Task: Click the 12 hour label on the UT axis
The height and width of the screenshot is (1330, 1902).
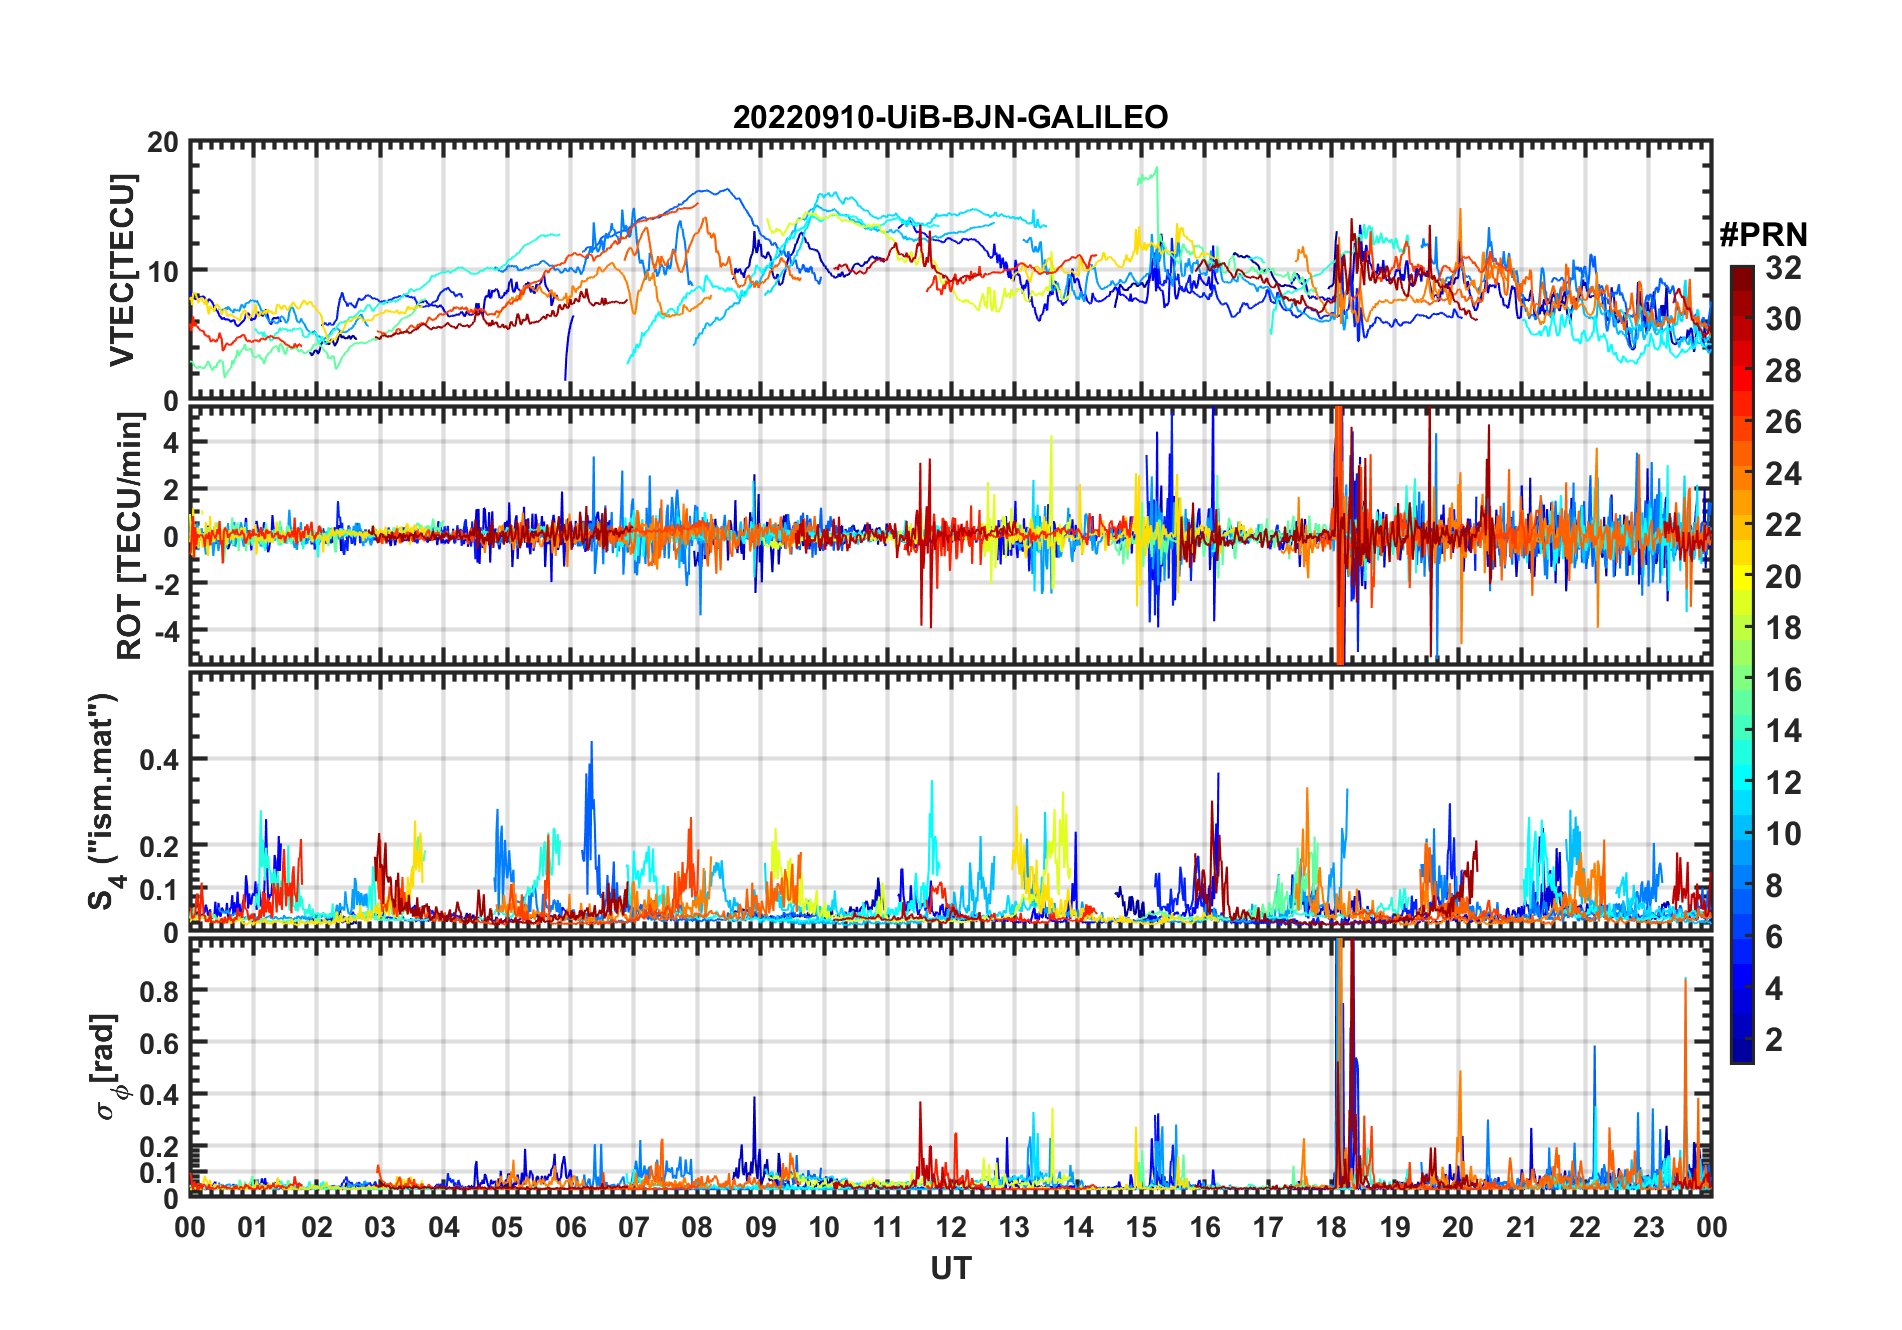Action: click(951, 1228)
